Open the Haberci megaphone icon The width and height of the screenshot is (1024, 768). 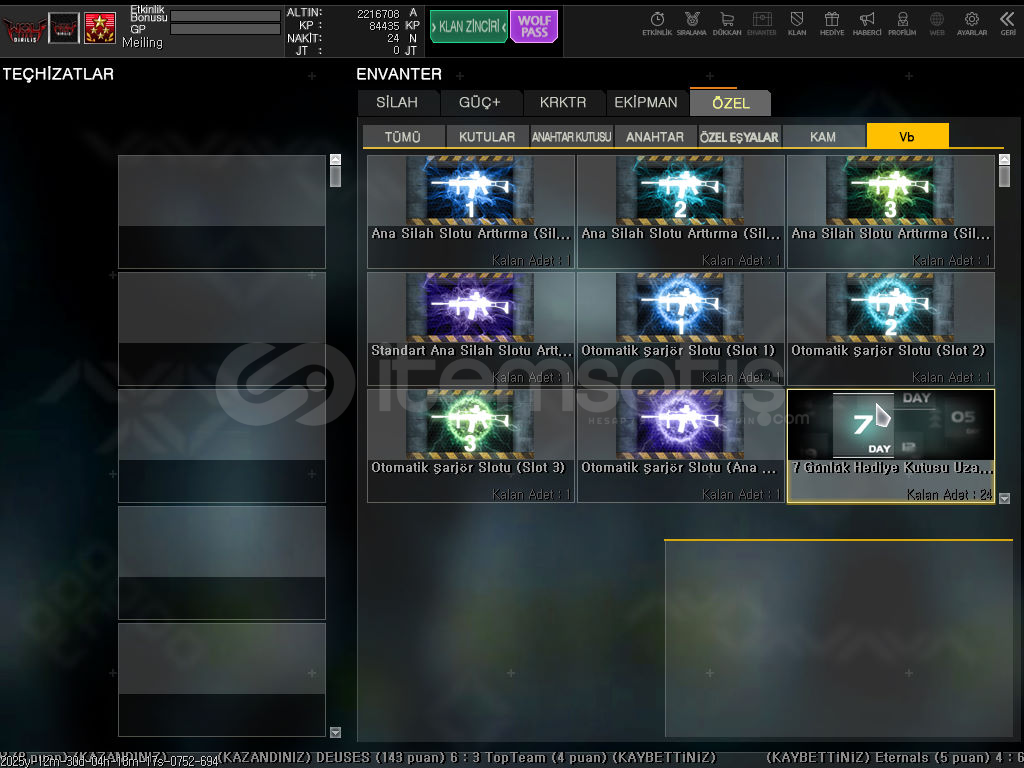tap(867, 22)
